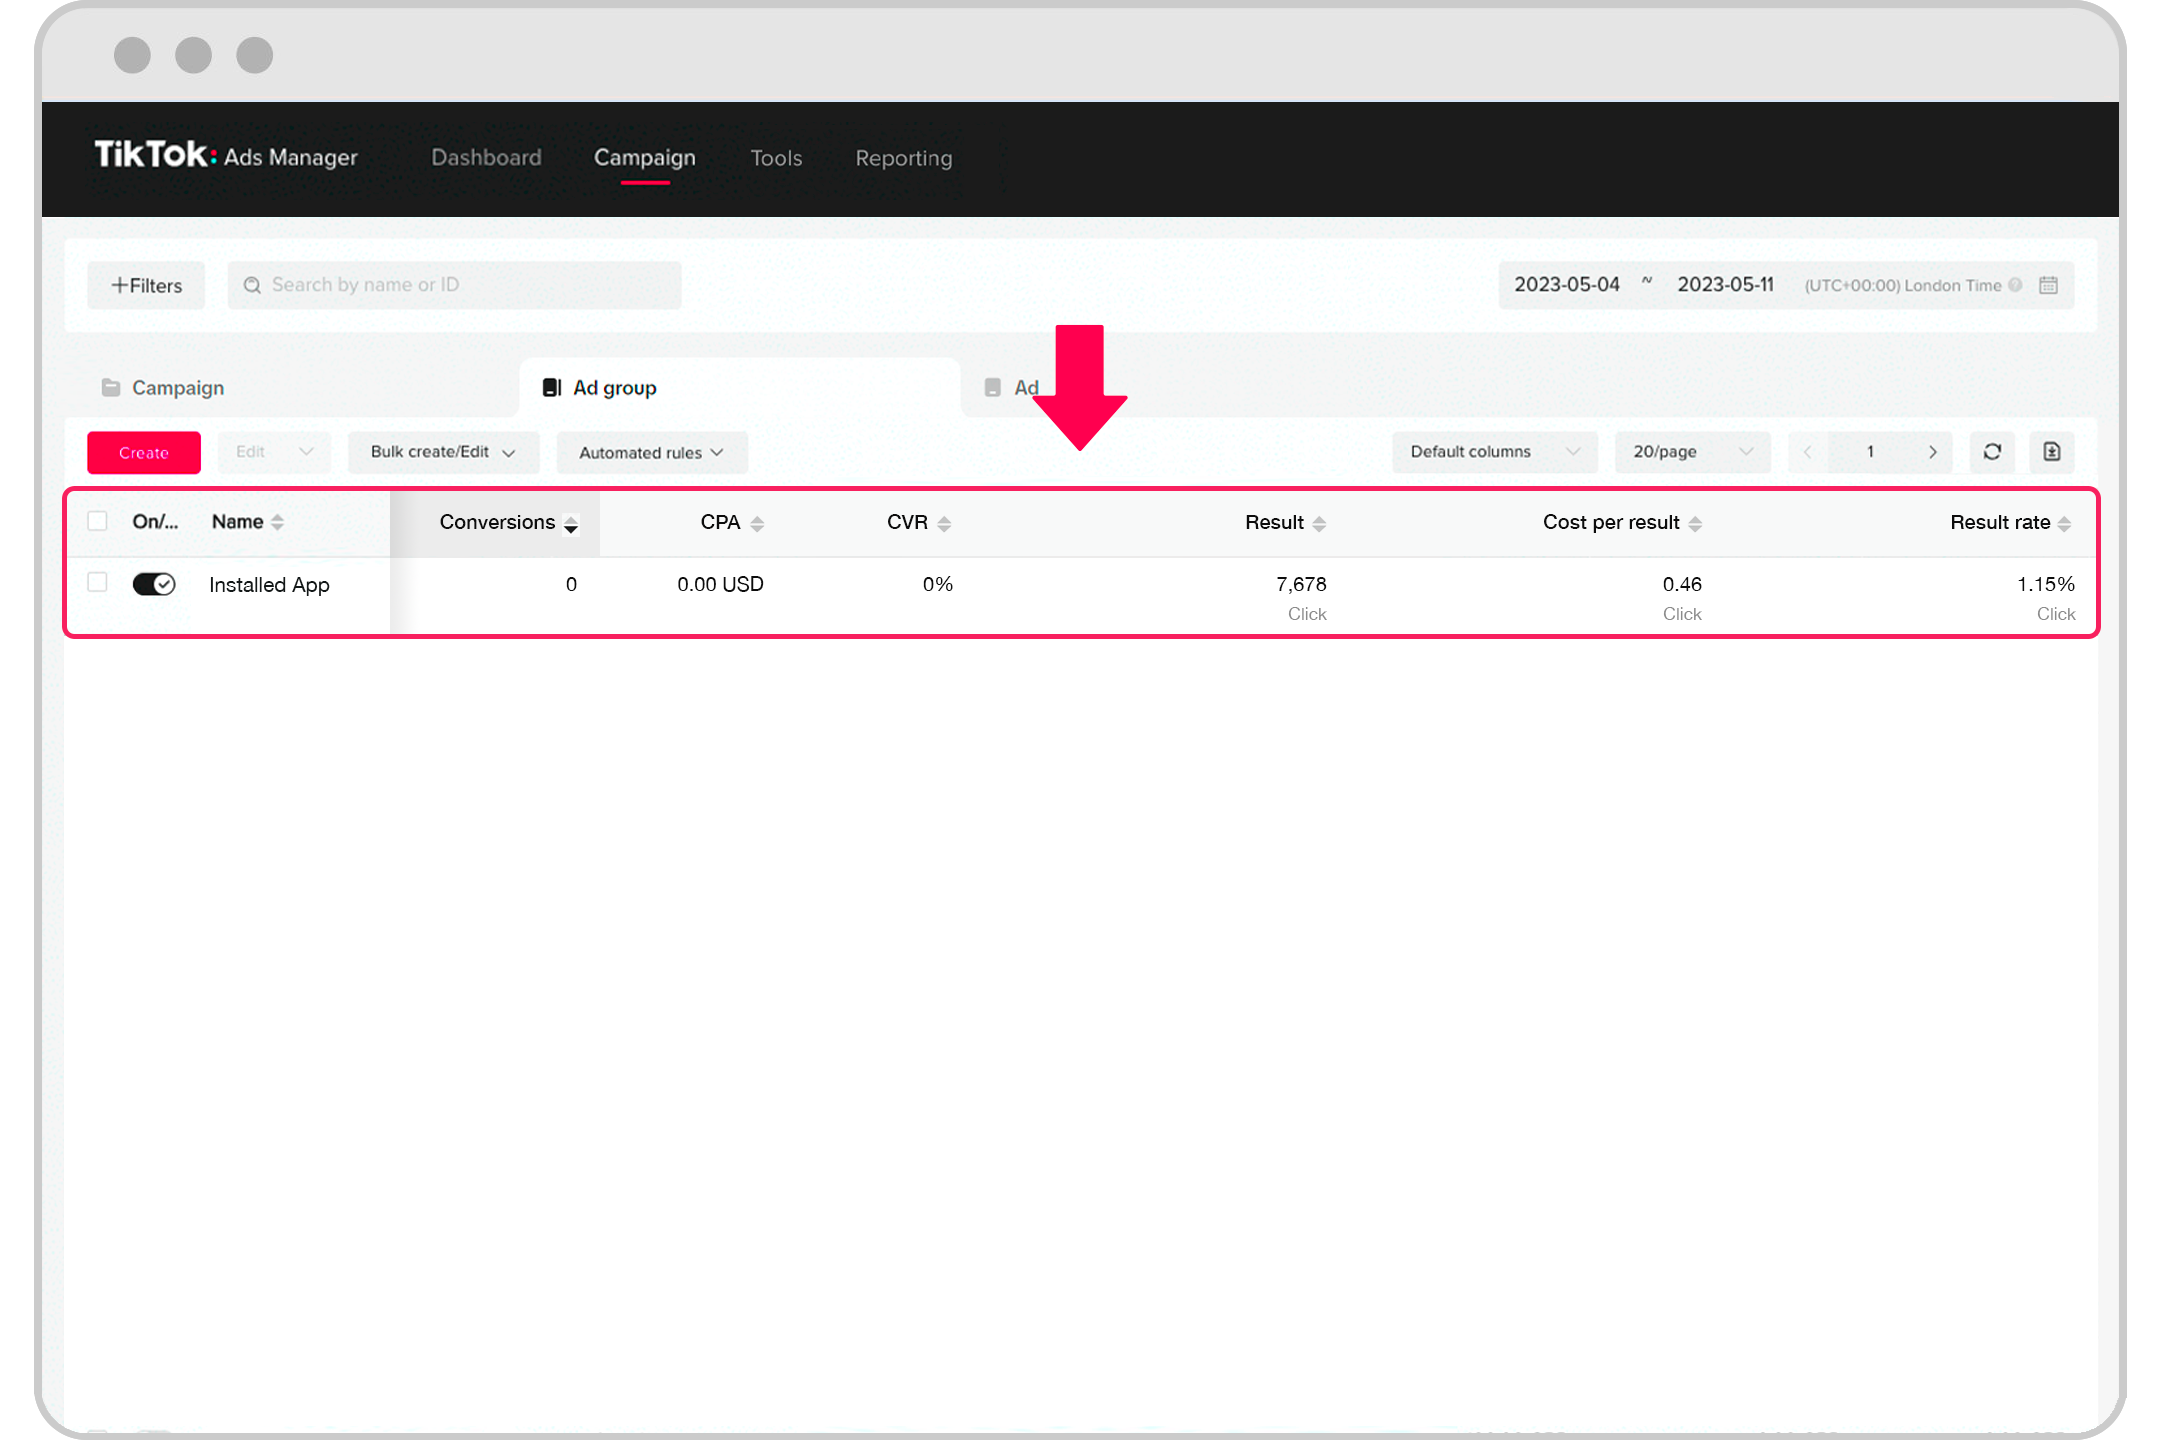The height and width of the screenshot is (1440, 2160).
Task: Sort by Cost per result arrows
Action: click(1695, 524)
